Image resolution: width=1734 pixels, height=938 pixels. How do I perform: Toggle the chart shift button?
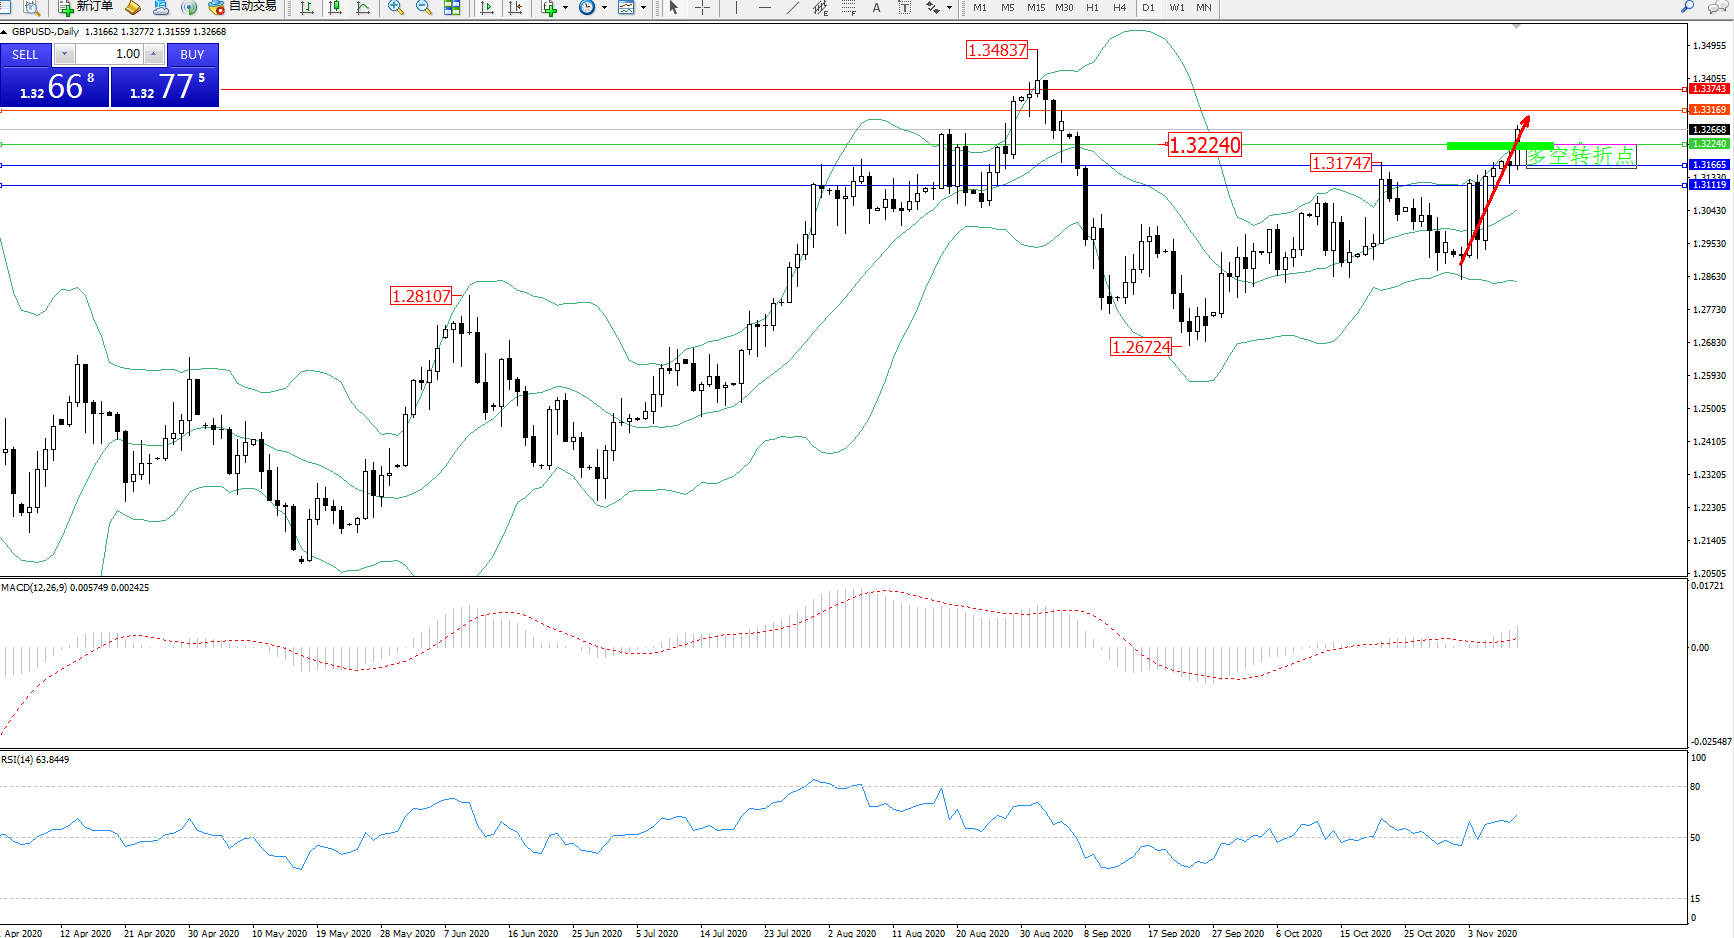[x=515, y=8]
